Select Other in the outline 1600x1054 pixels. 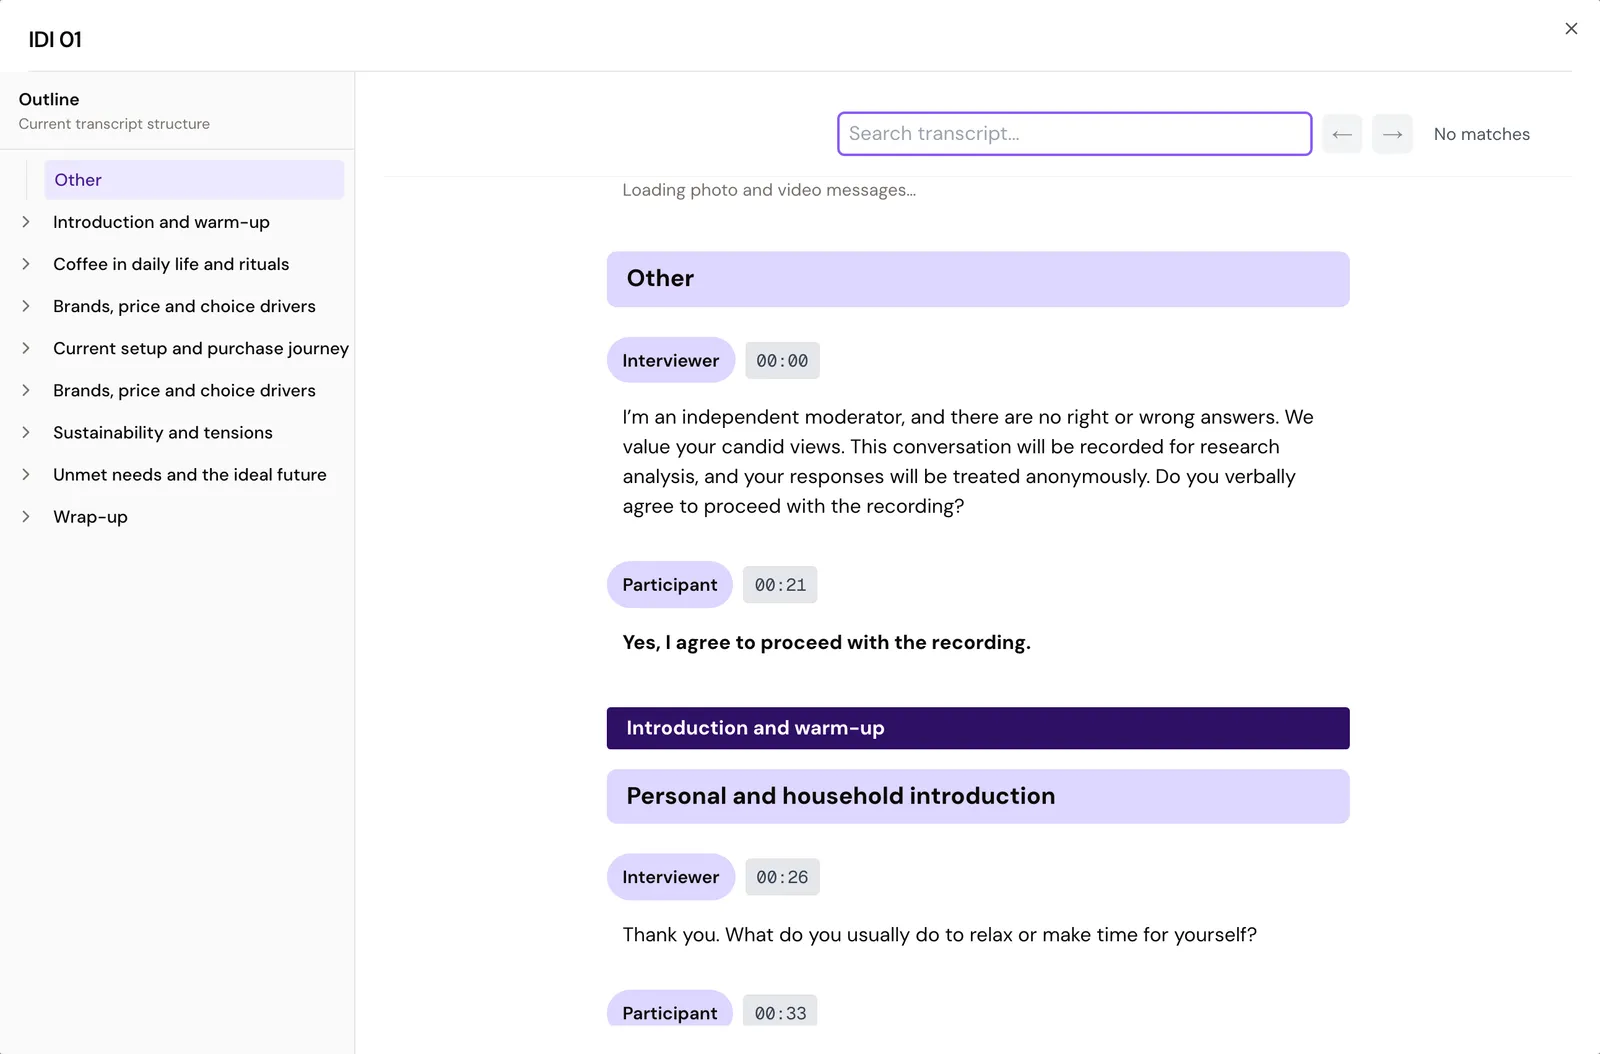(194, 180)
